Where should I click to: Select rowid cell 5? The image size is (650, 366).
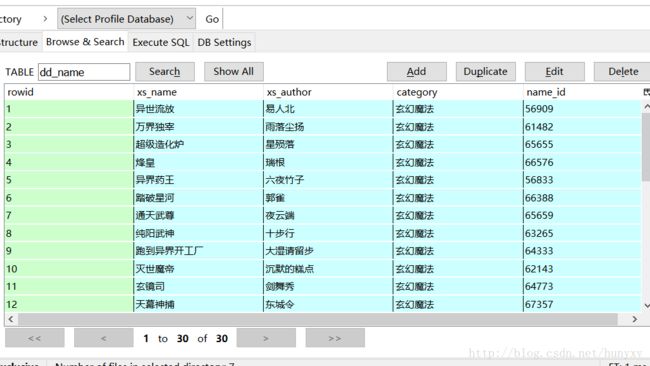[69, 180]
